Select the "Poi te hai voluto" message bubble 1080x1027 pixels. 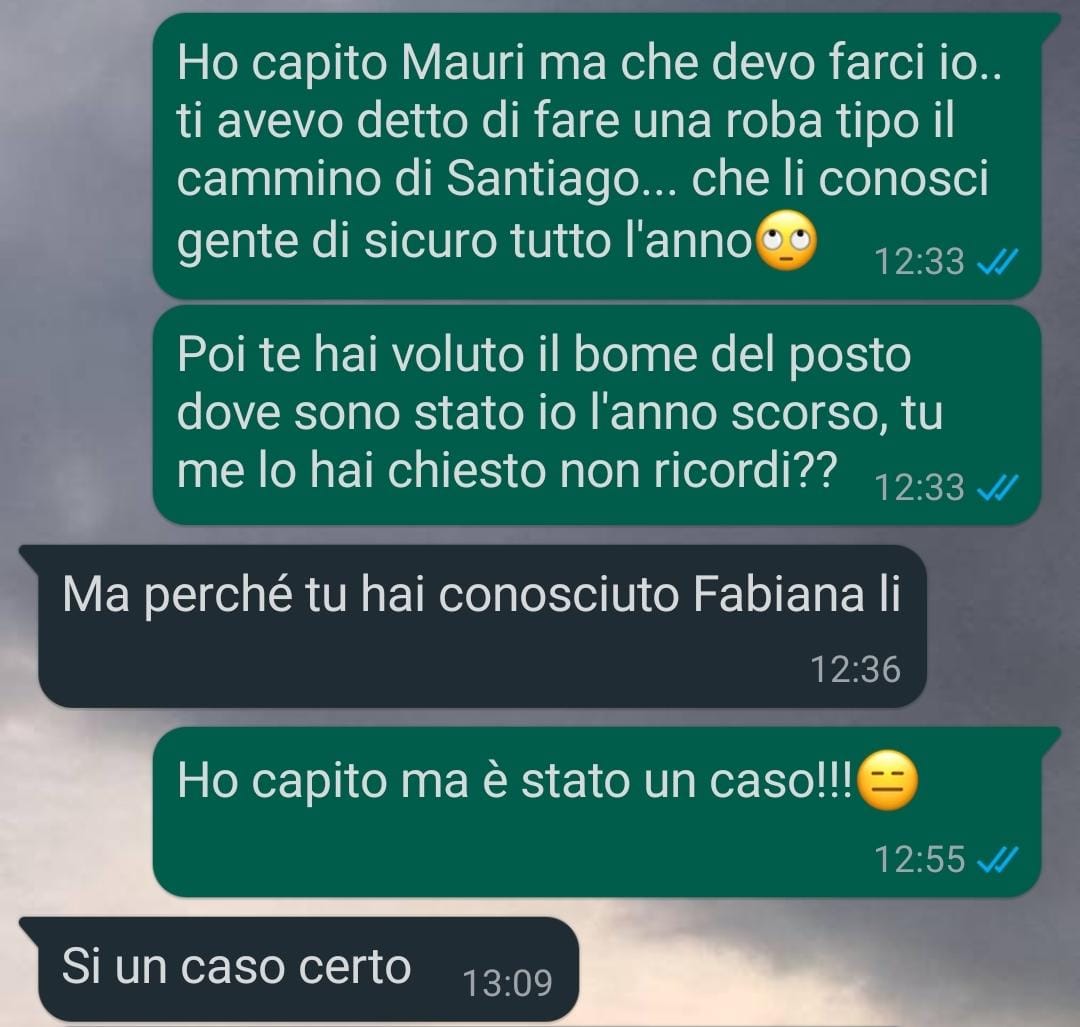point(596,415)
